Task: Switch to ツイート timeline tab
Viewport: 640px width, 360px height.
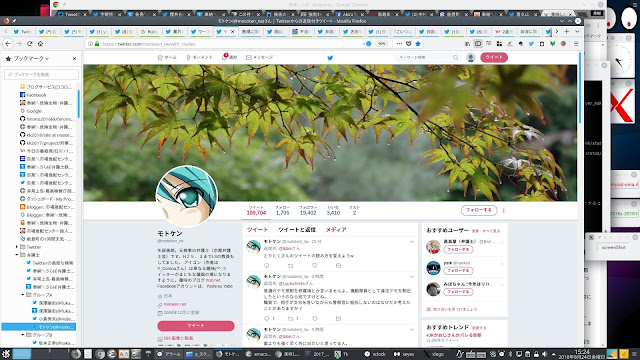Action: click(257, 230)
